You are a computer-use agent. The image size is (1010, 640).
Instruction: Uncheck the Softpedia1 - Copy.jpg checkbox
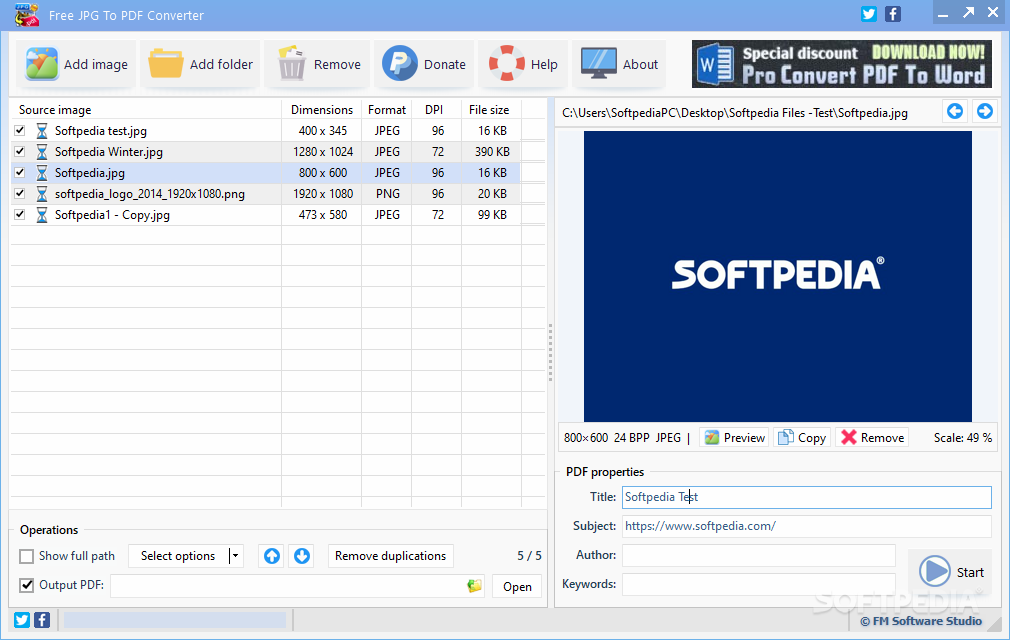click(20, 215)
